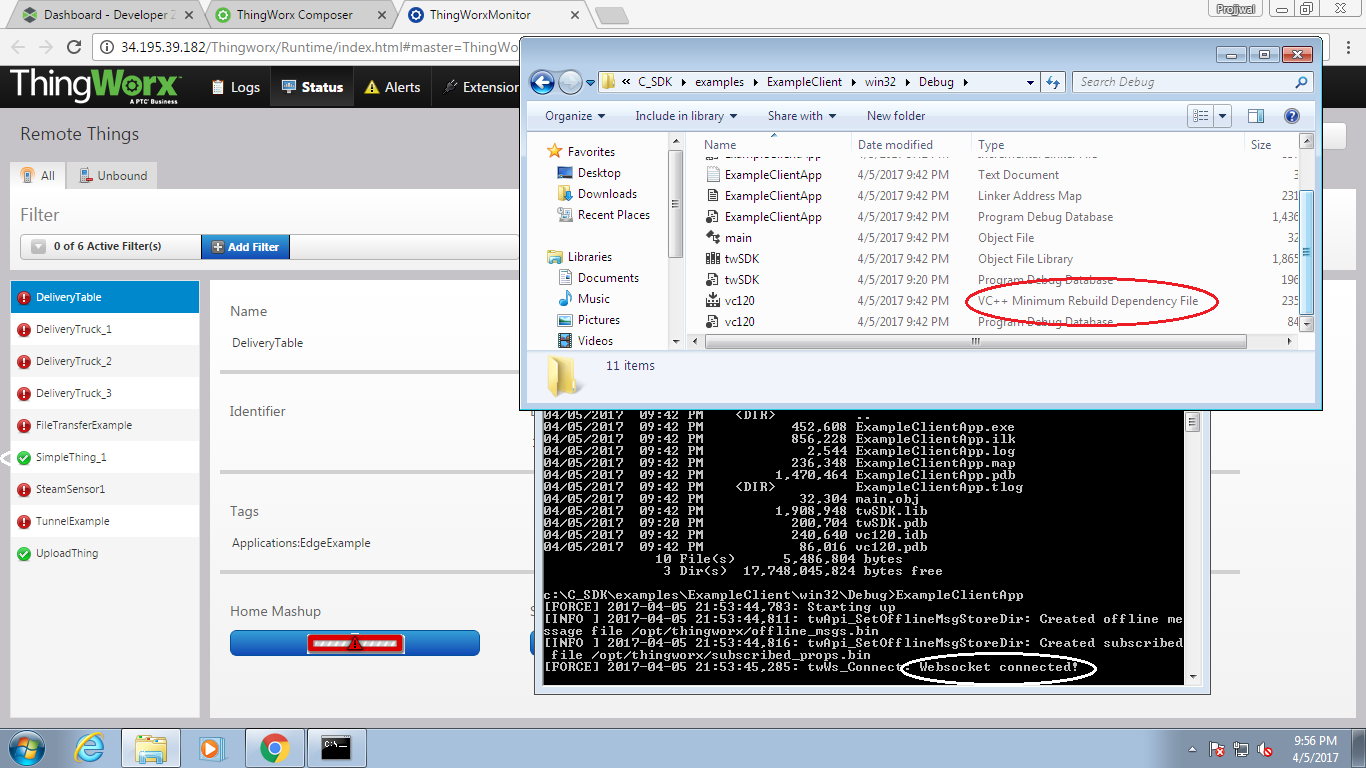
Task: Switch to the Unbound tab
Action: 112,175
